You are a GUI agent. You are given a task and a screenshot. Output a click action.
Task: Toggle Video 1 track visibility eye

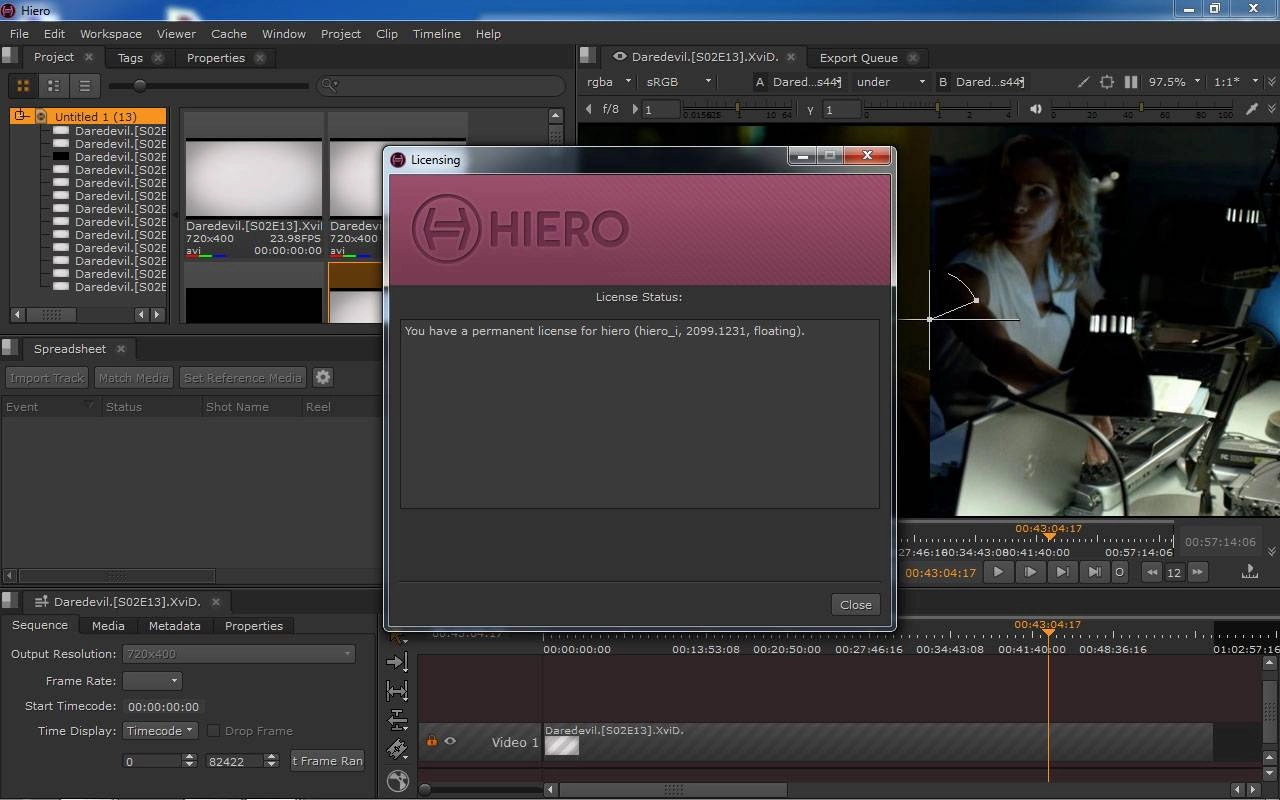[x=450, y=741]
